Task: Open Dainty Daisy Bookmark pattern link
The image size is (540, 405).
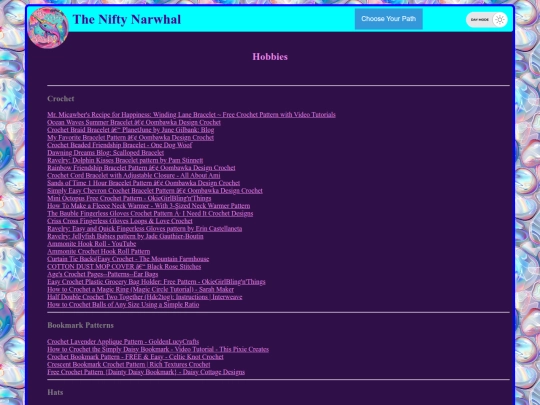Action: coord(146,372)
